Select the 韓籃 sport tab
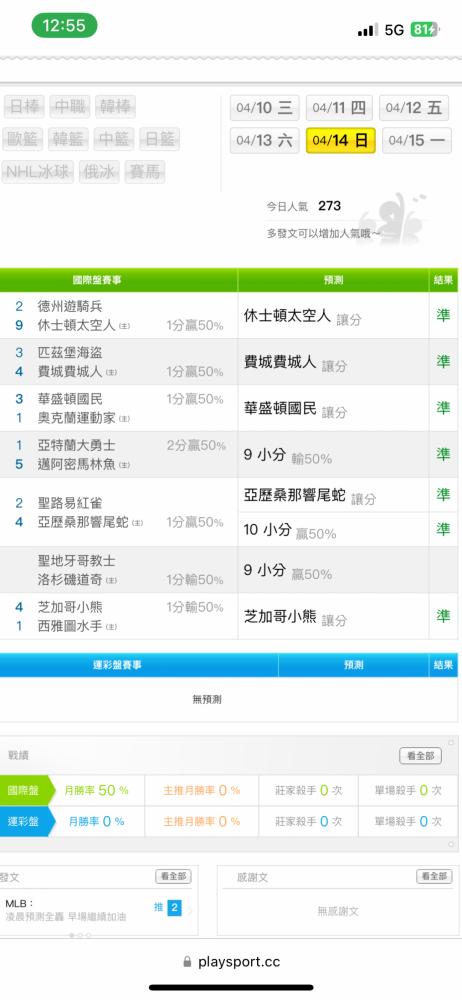Image resolution: width=462 pixels, height=1000 pixels. pos(68,139)
